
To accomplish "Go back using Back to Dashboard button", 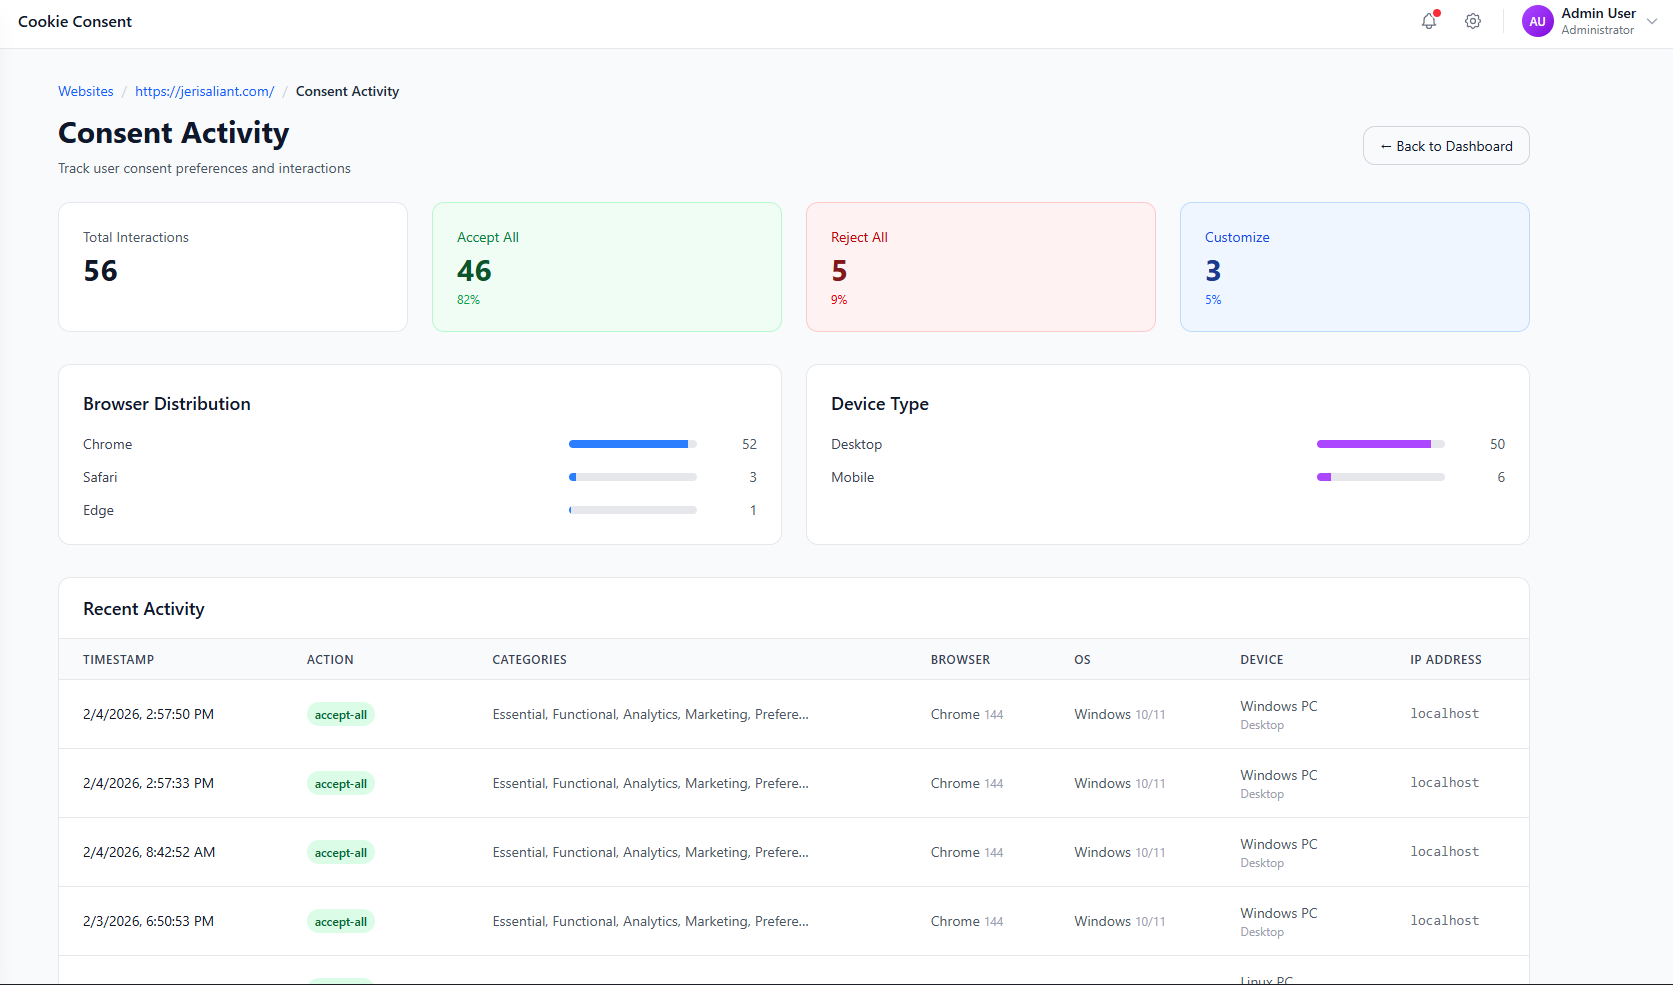I will [1445, 146].
